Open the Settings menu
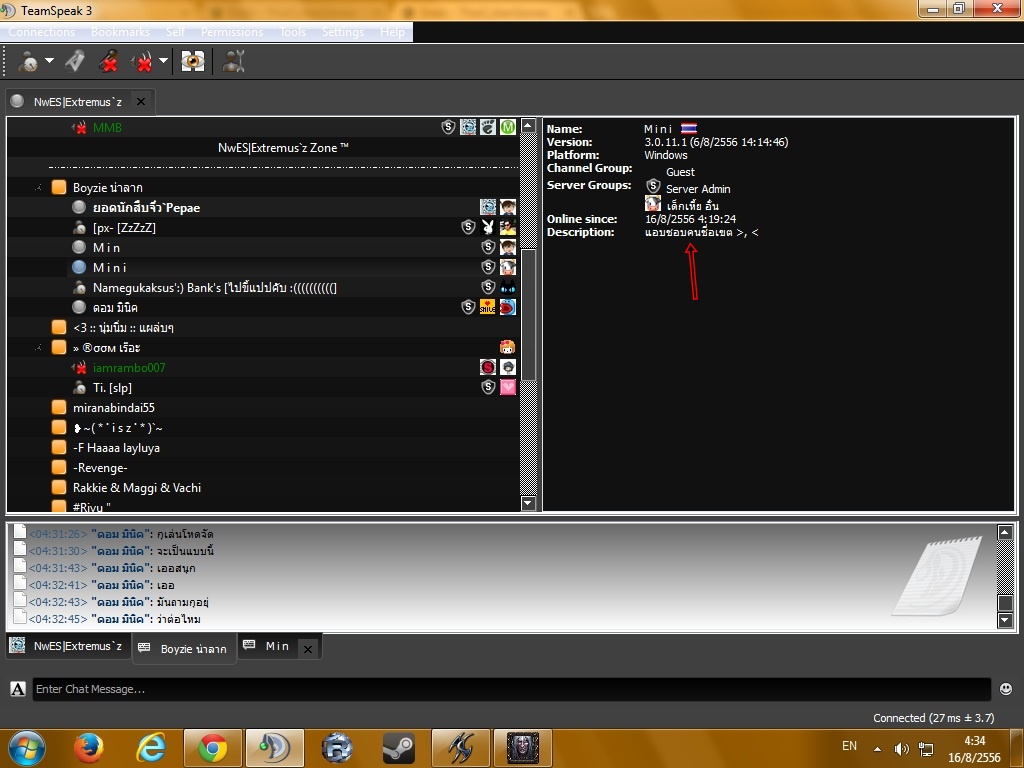This screenshot has height=768, width=1024. tap(343, 32)
